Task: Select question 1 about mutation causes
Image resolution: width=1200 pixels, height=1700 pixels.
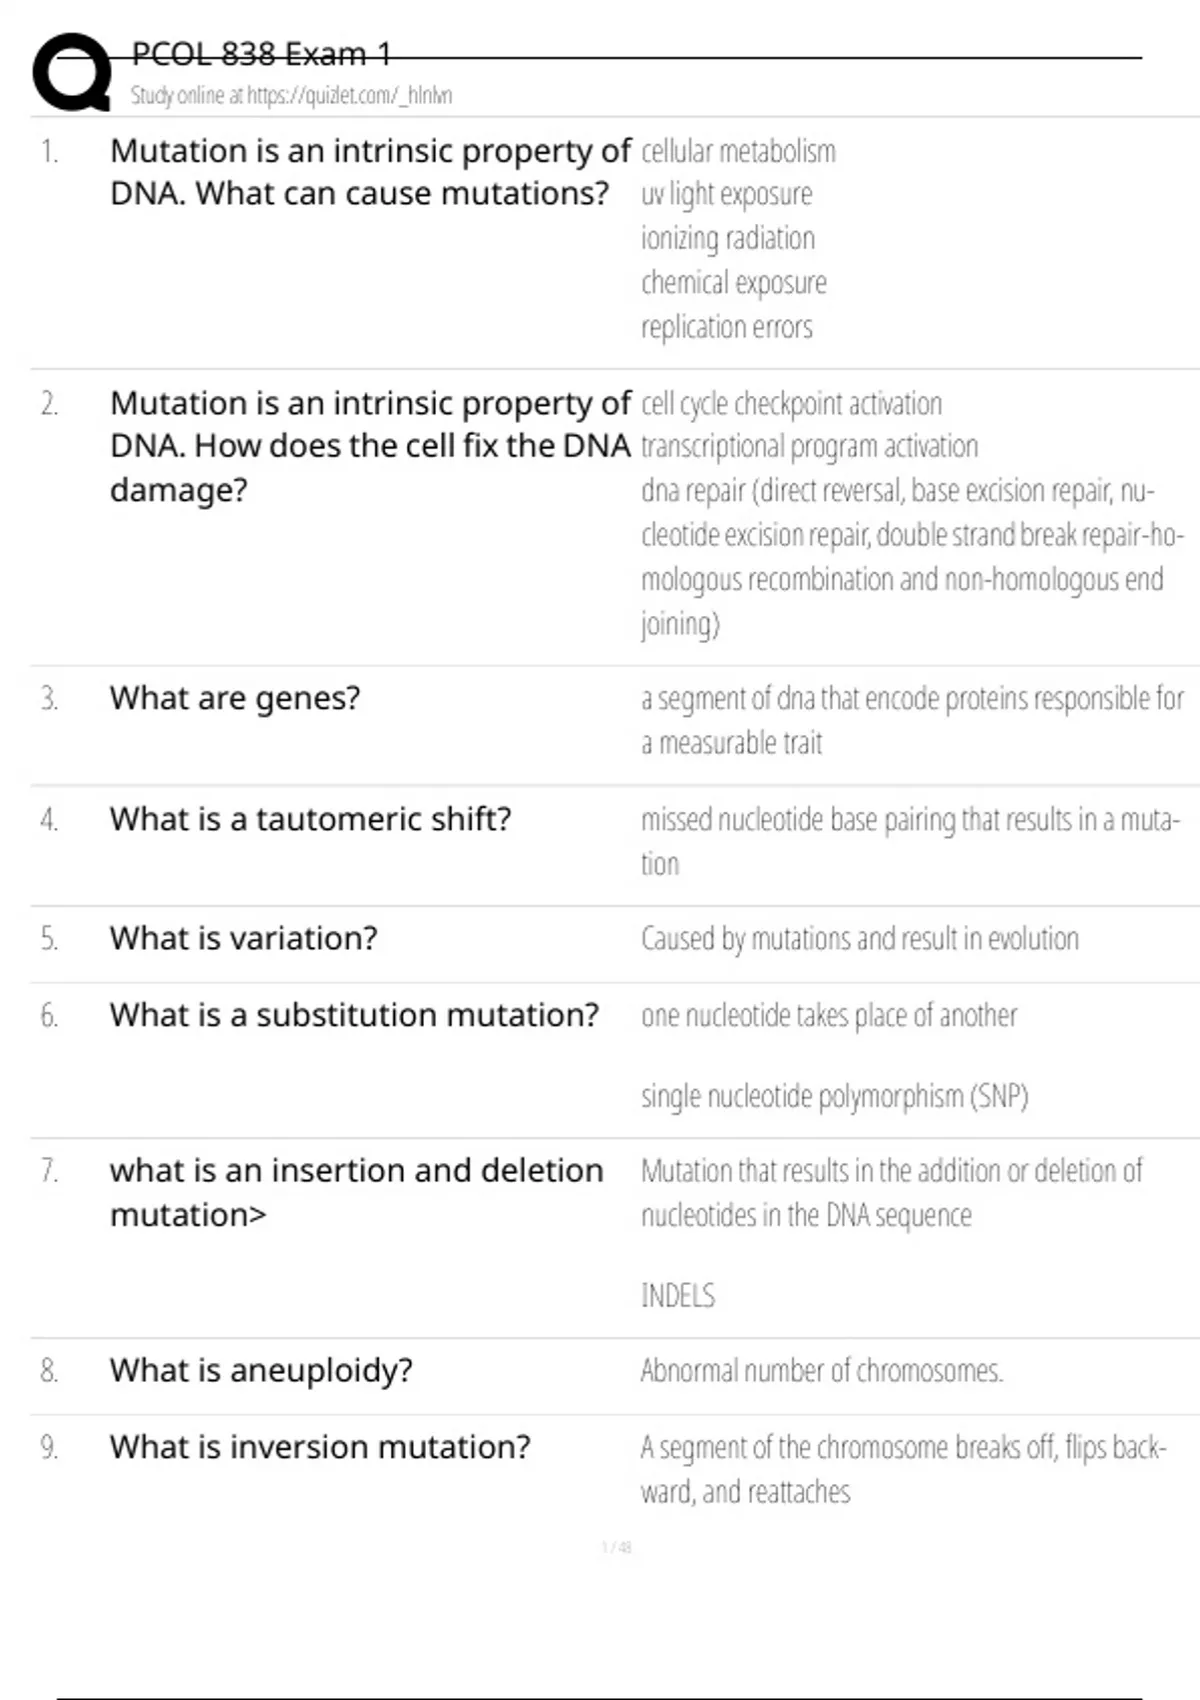Action: click(370, 172)
